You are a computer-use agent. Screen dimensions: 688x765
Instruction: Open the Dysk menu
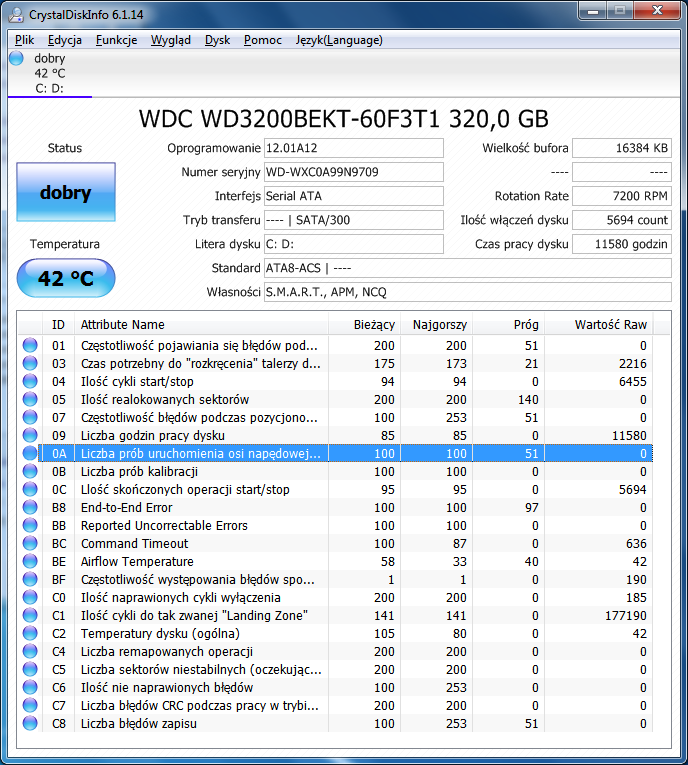click(x=217, y=40)
